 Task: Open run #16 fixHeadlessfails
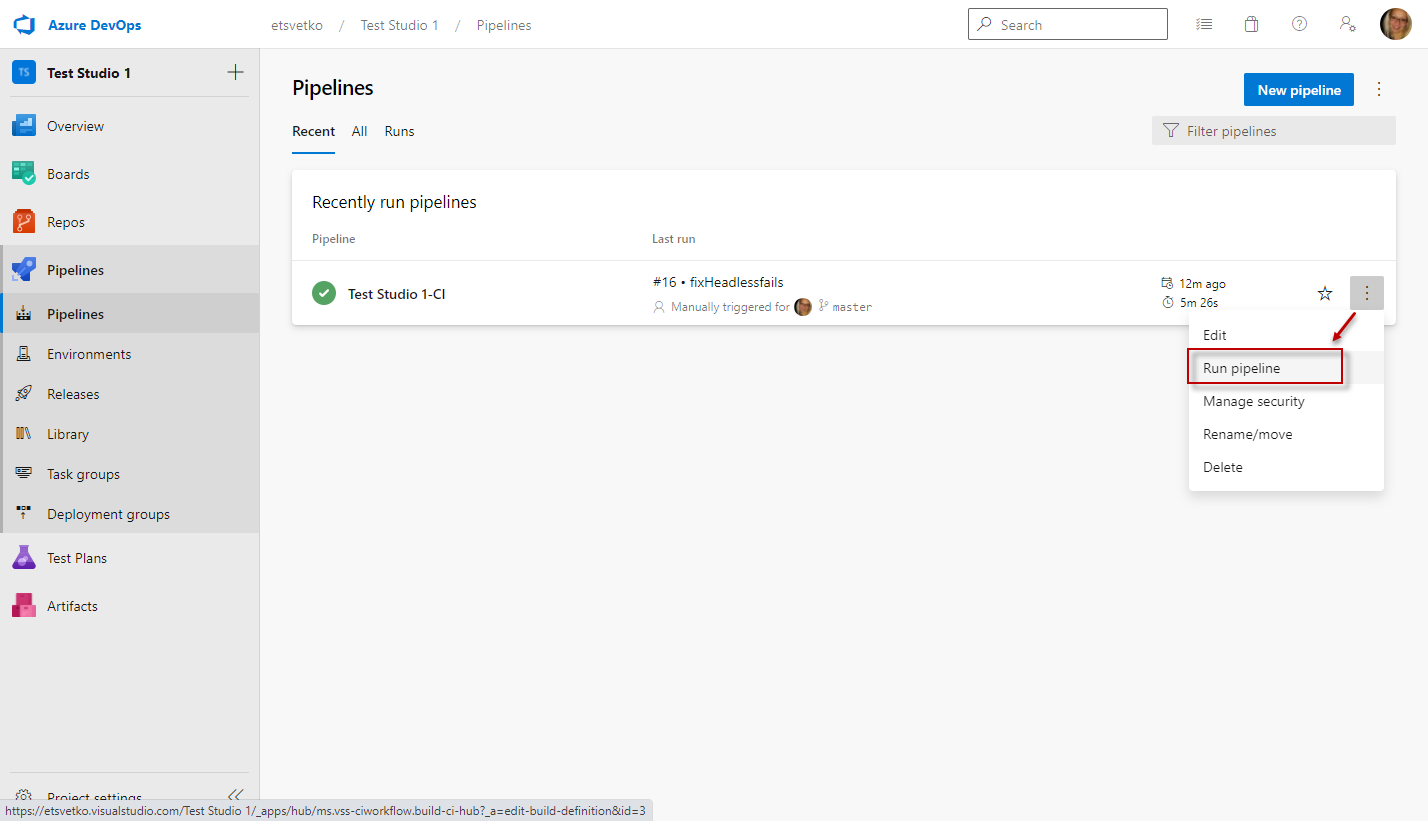(718, 282)
